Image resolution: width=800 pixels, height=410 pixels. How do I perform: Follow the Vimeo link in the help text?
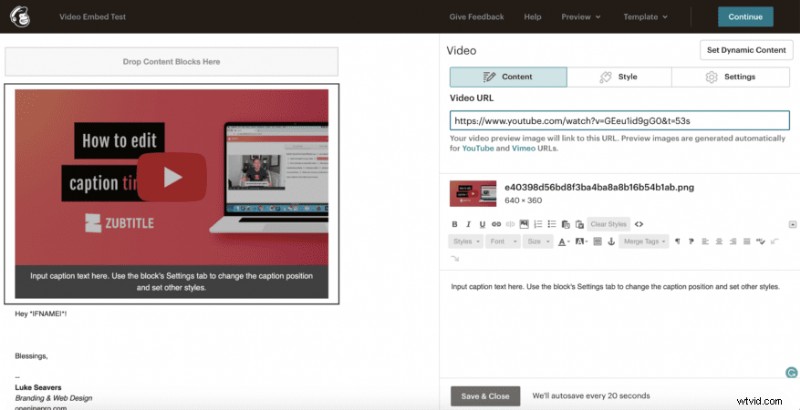[x=523, y=149]
